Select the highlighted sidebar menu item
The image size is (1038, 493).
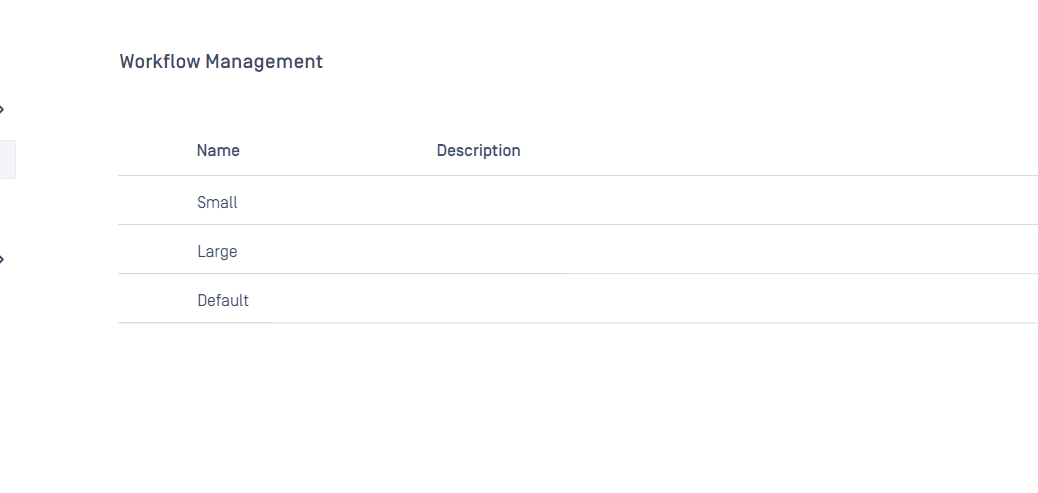[x=7, y=159]
